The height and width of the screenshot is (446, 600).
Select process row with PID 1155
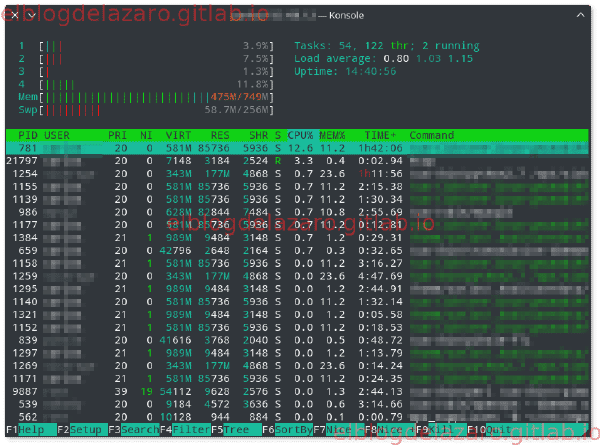click(297, 187)
